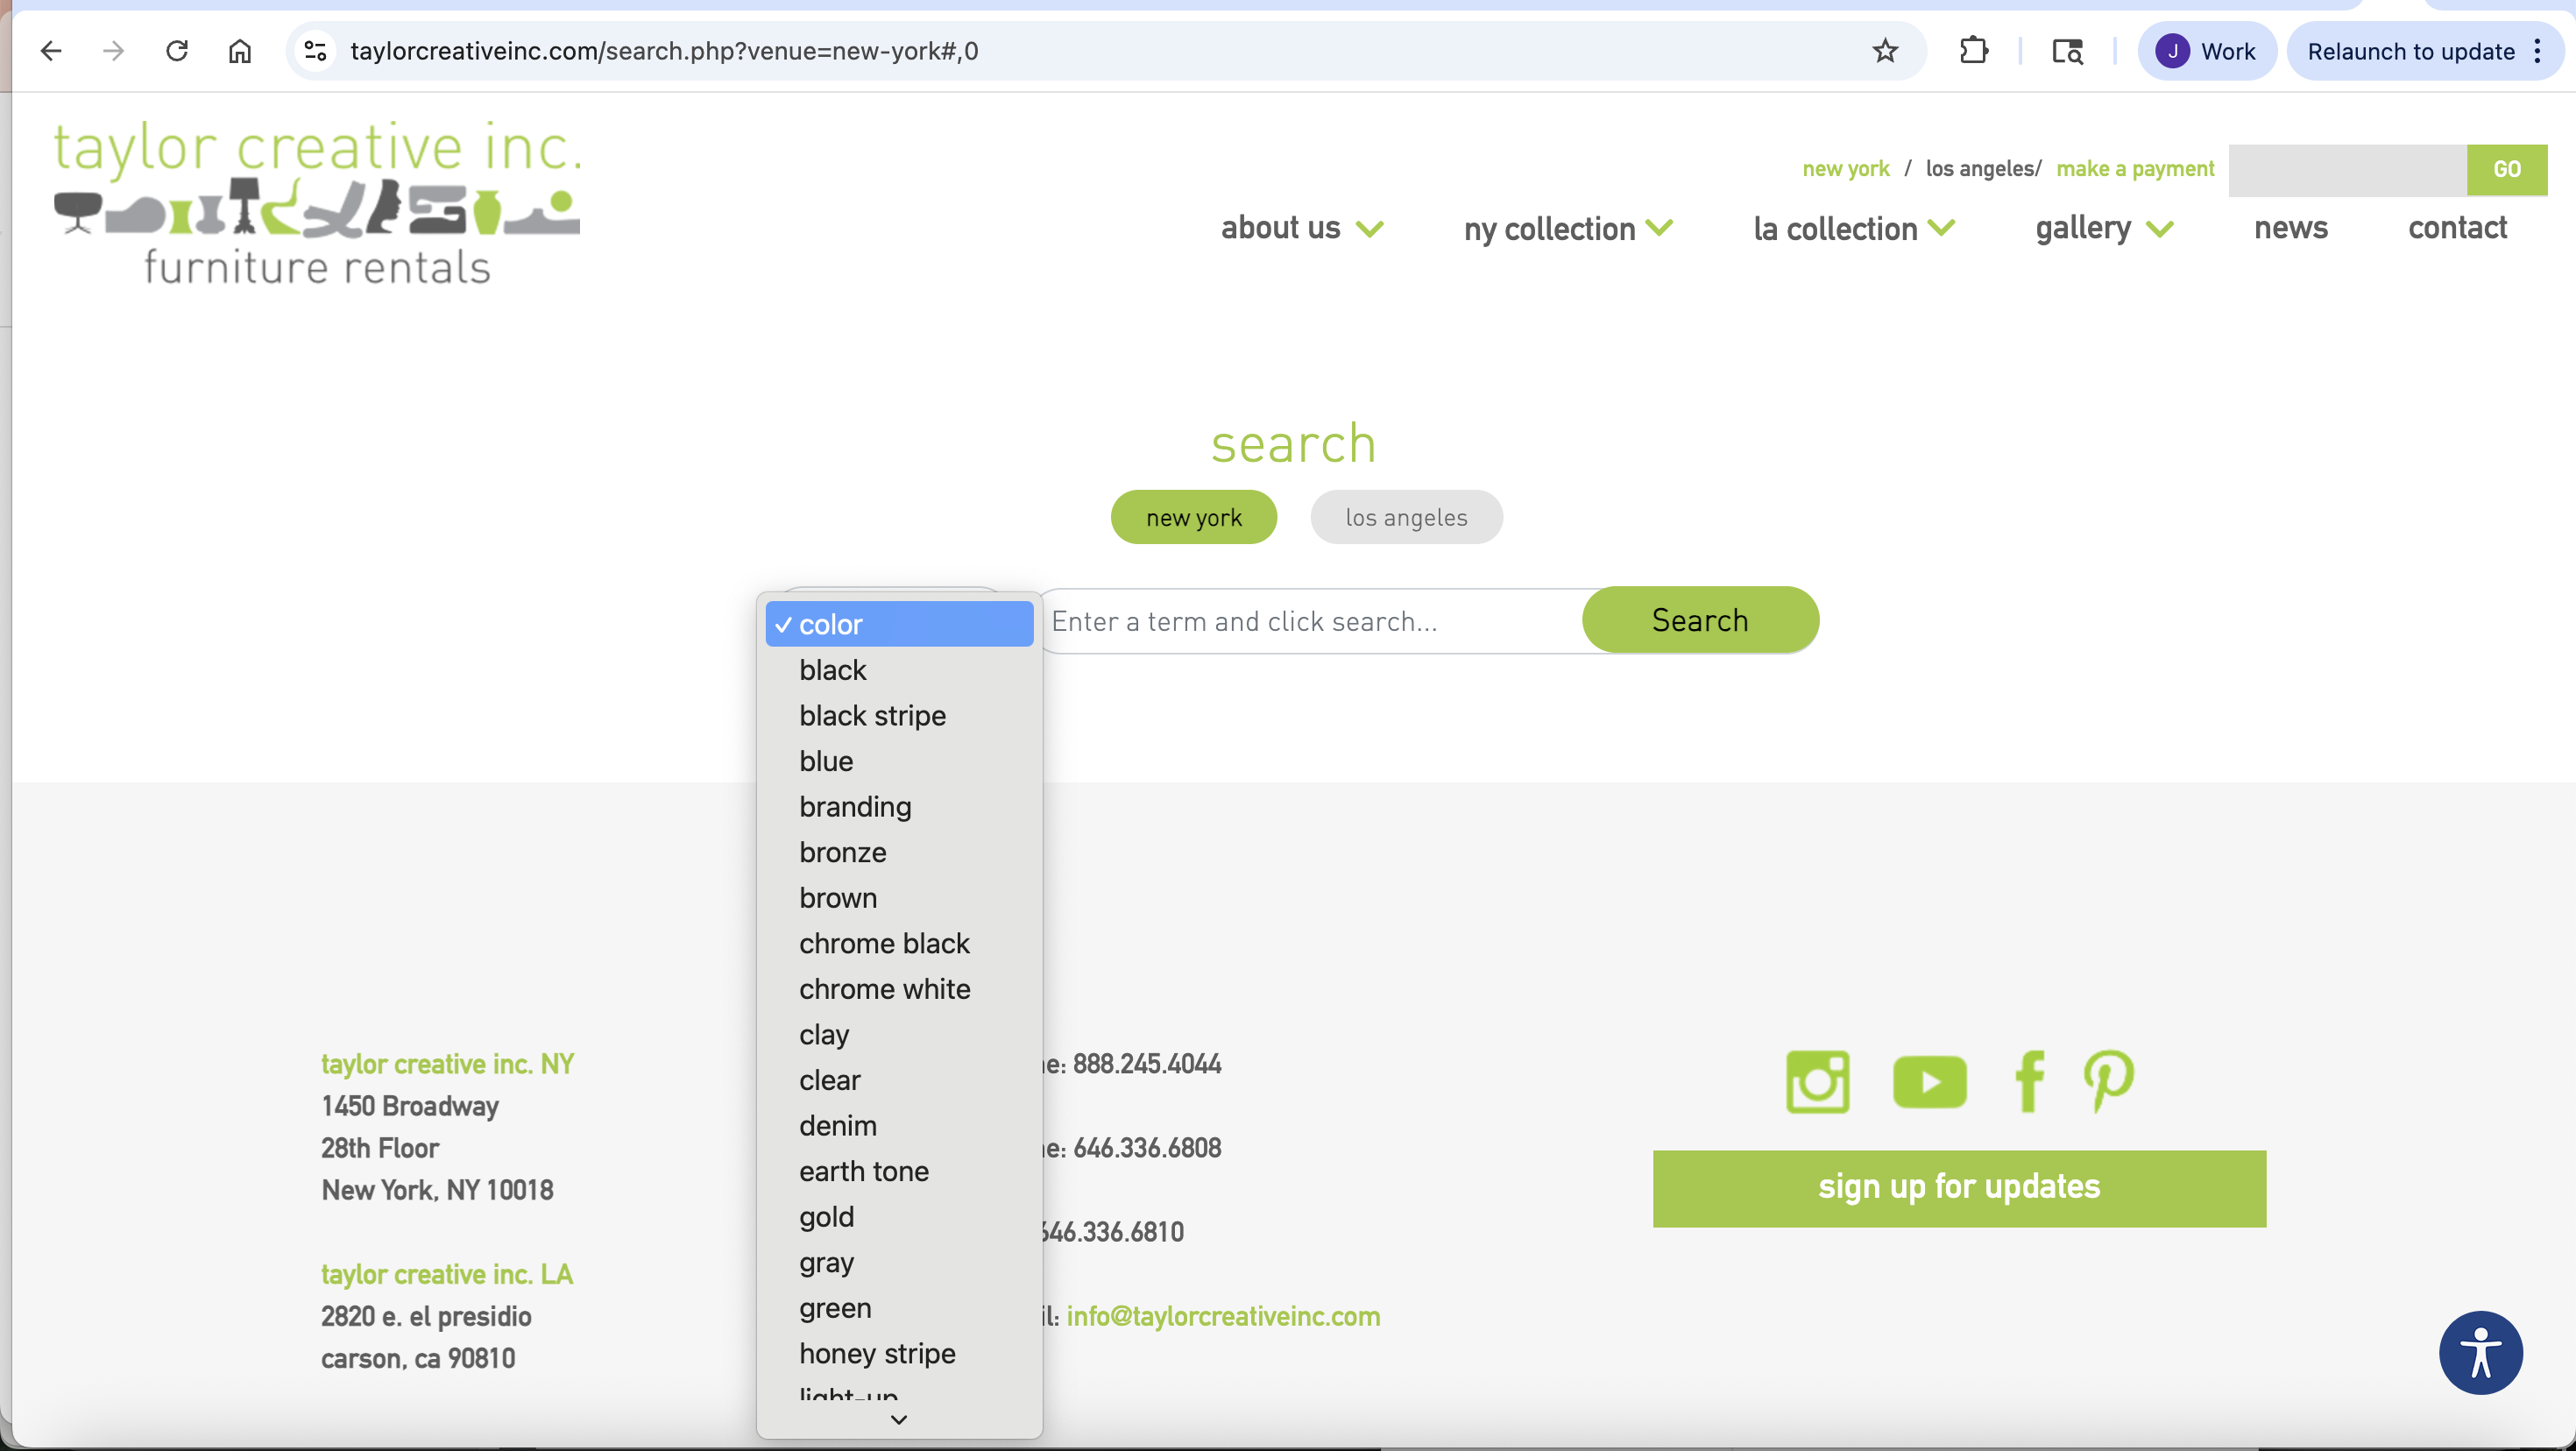Image resolution: width=2576 pixels, height=1451 pixels.
Task: Open the new york link in header
Action: (1845, 169)
